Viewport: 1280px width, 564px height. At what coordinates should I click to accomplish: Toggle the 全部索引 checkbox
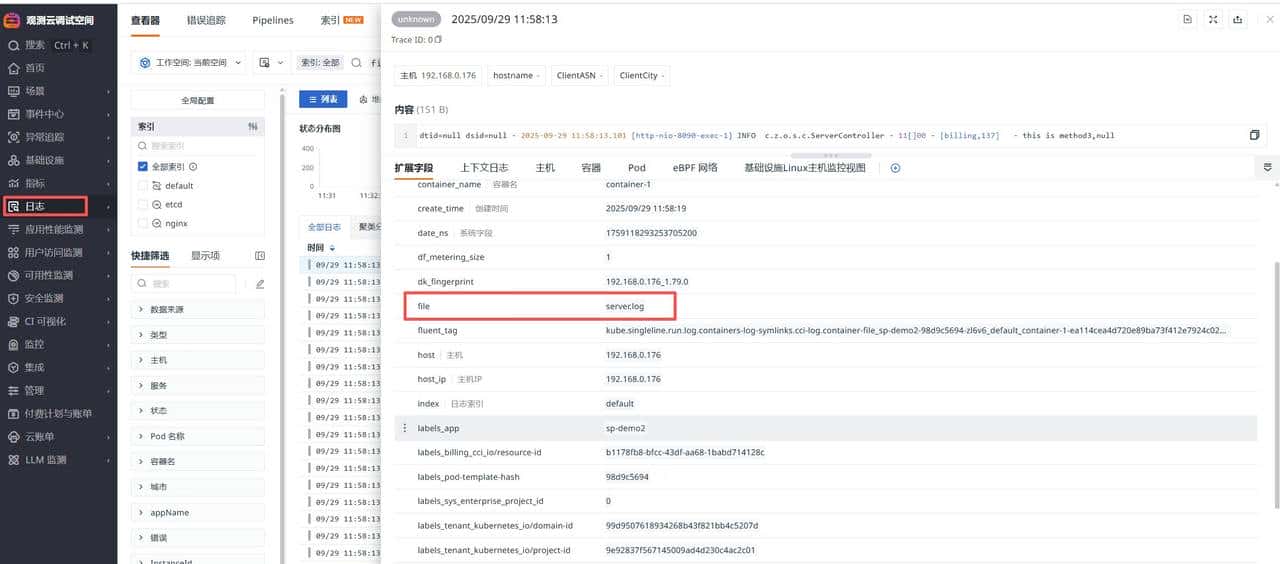click(143, 167)
